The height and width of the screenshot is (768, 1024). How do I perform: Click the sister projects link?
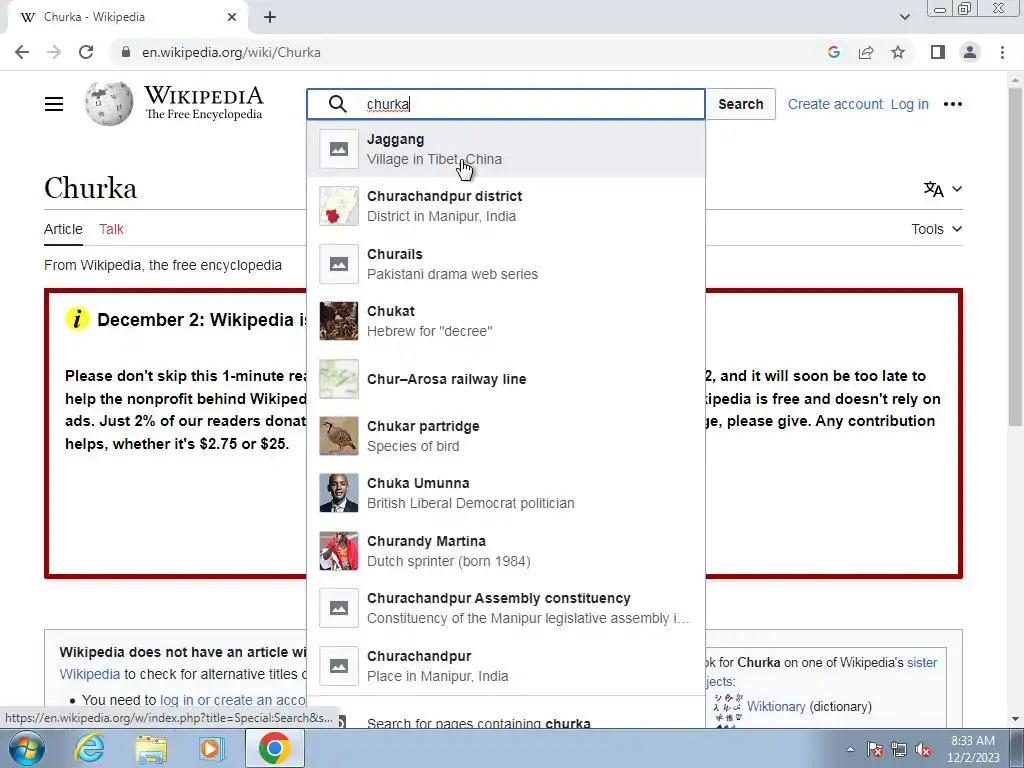click(x=921, y=662)
